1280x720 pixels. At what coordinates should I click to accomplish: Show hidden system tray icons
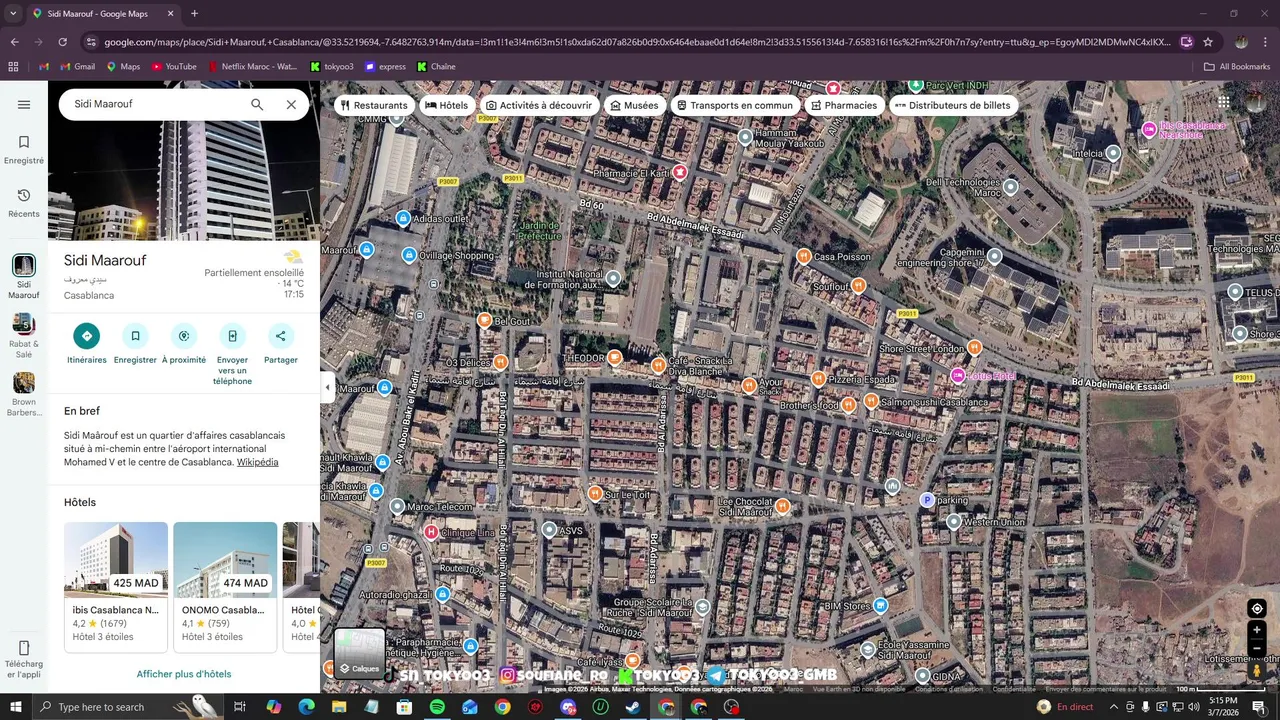pyautogui.click(x=1113, y=707)
